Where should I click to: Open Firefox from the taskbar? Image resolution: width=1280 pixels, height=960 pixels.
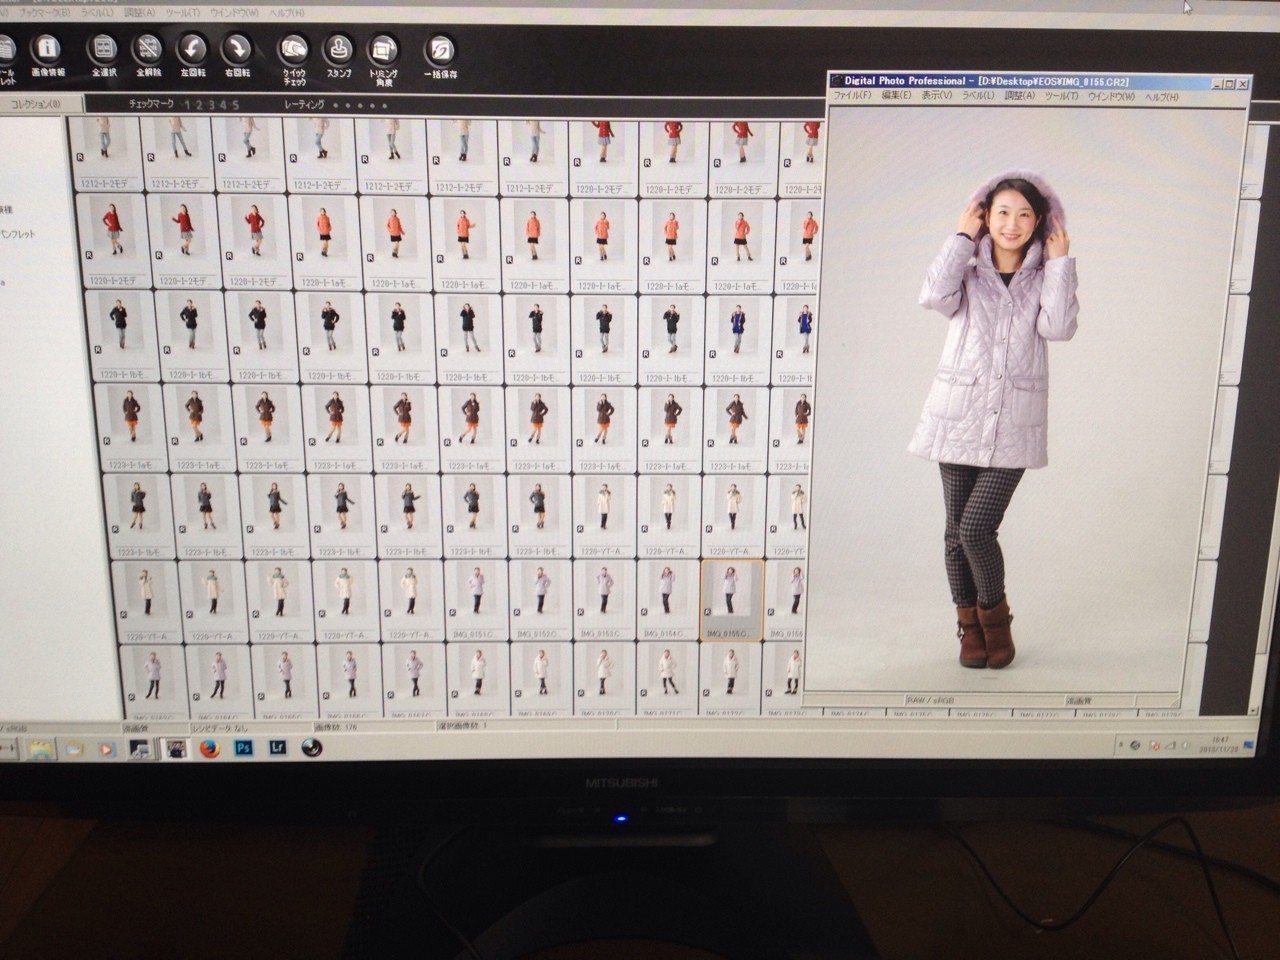209,748
